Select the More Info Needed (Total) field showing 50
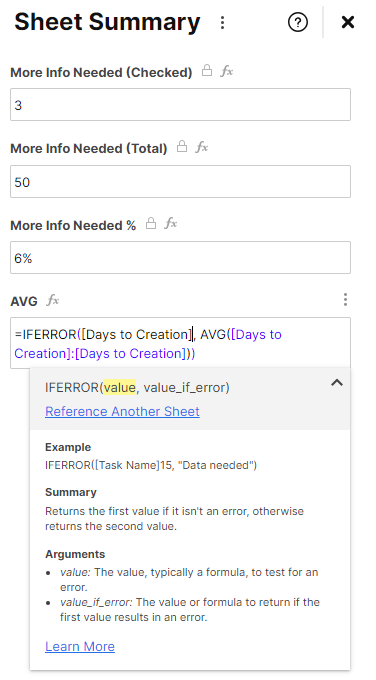The height and width of the screenshot is (680, 376). [x=180, y=181]
